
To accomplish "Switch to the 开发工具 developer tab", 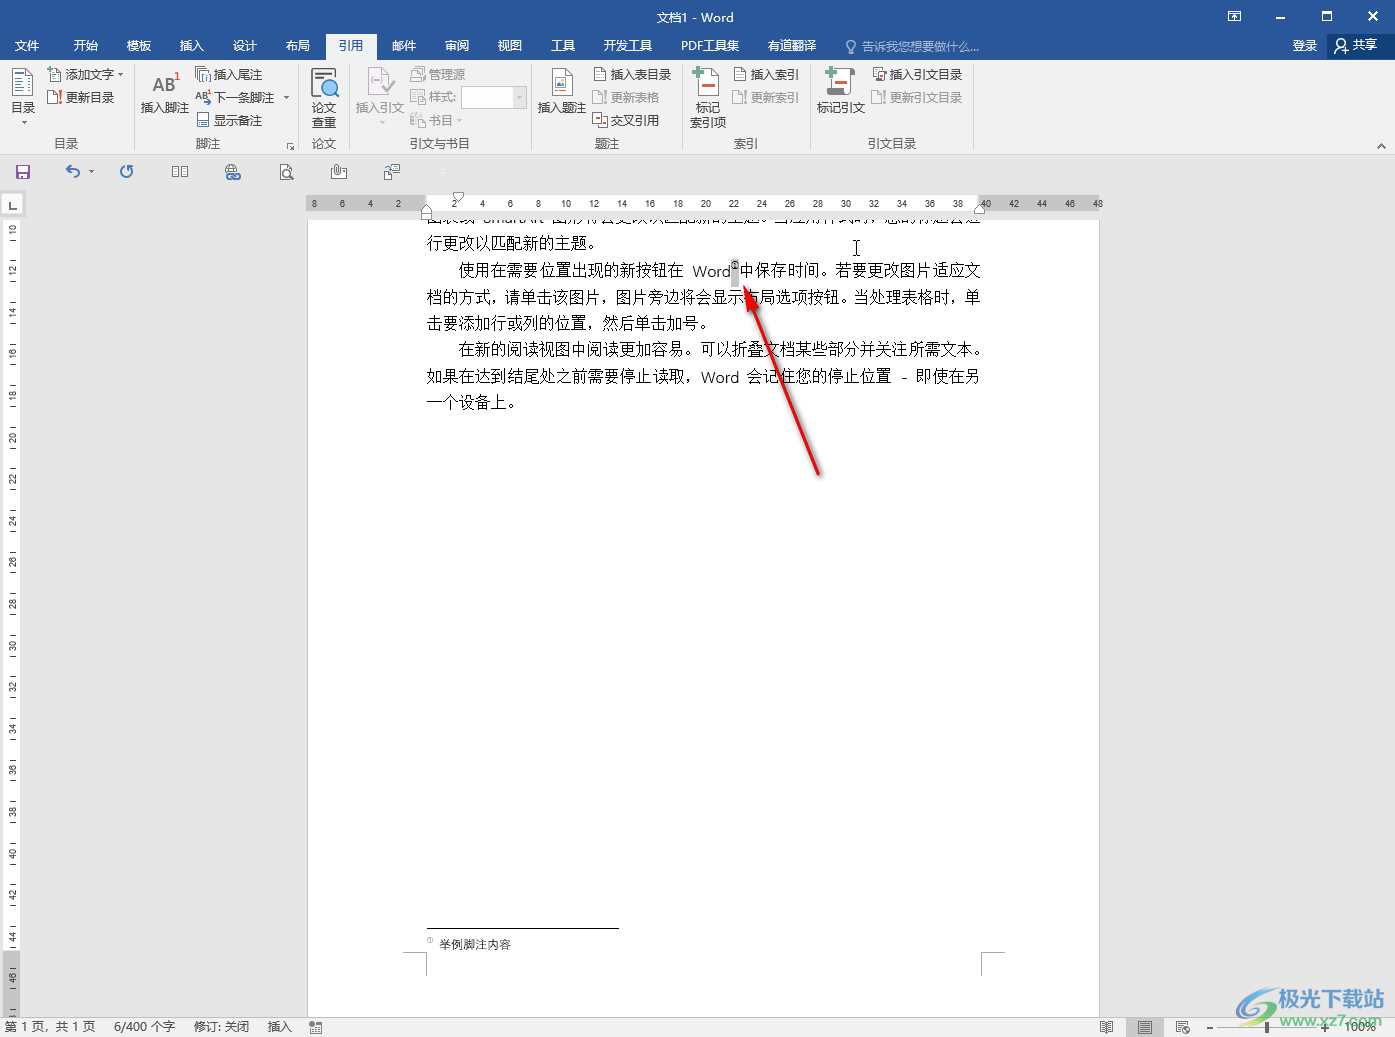I will (x=628, y=46).
